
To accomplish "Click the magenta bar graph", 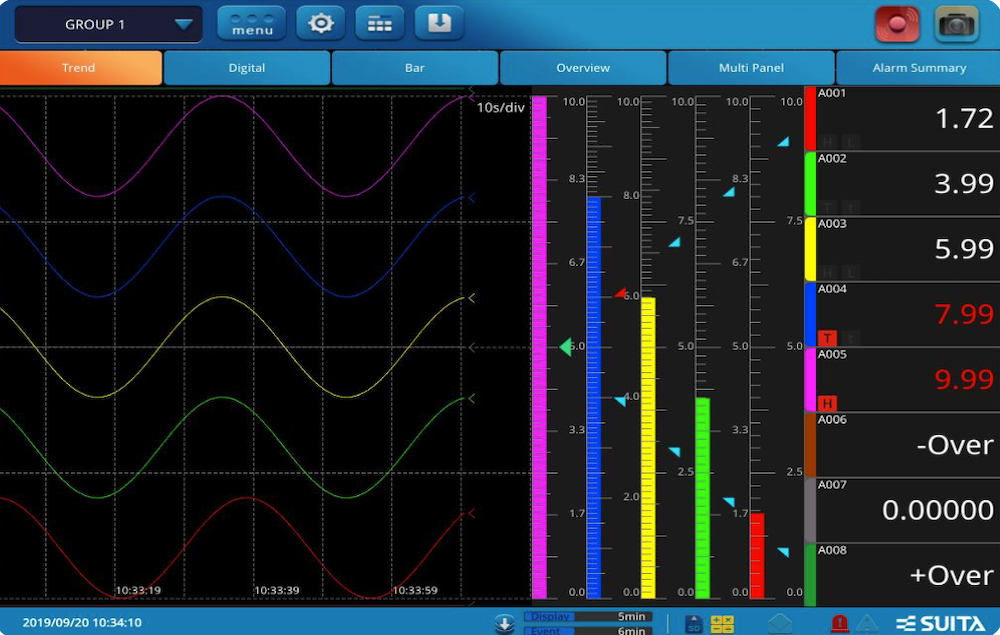I will pyautogui.click(x=540, y=347).
